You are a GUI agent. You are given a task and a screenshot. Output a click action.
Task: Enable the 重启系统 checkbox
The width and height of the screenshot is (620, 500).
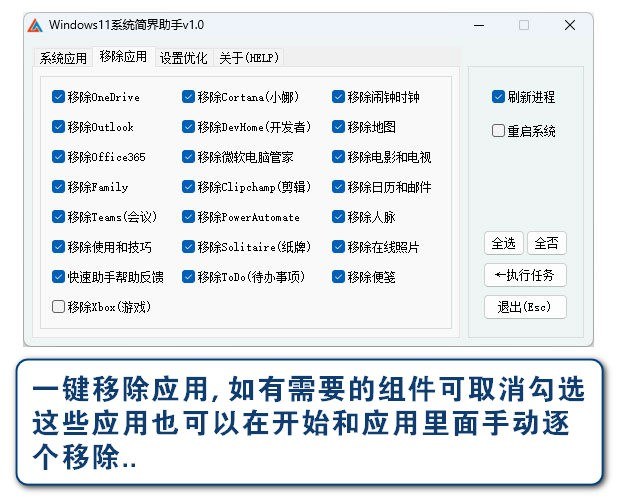tap(498, 130)
